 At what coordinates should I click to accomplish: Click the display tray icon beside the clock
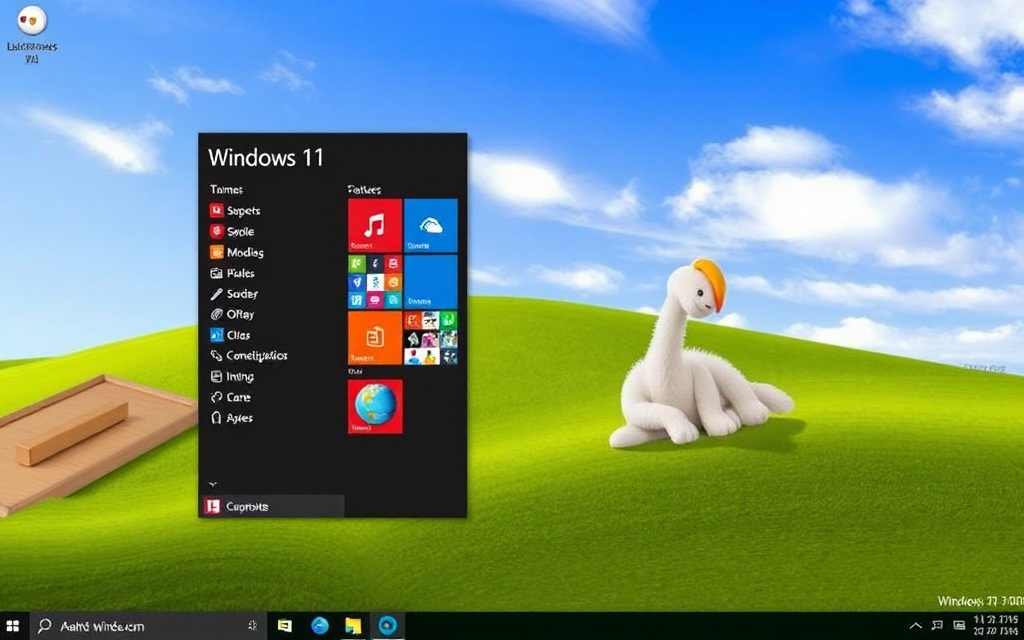pos(959,626)
